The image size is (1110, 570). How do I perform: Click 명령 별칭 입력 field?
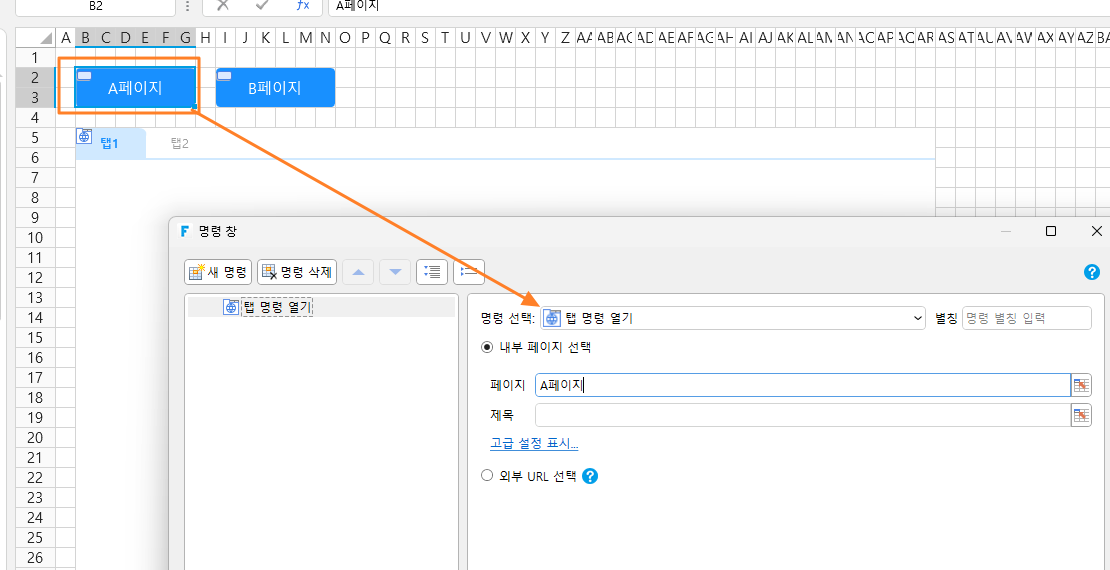1026,319
